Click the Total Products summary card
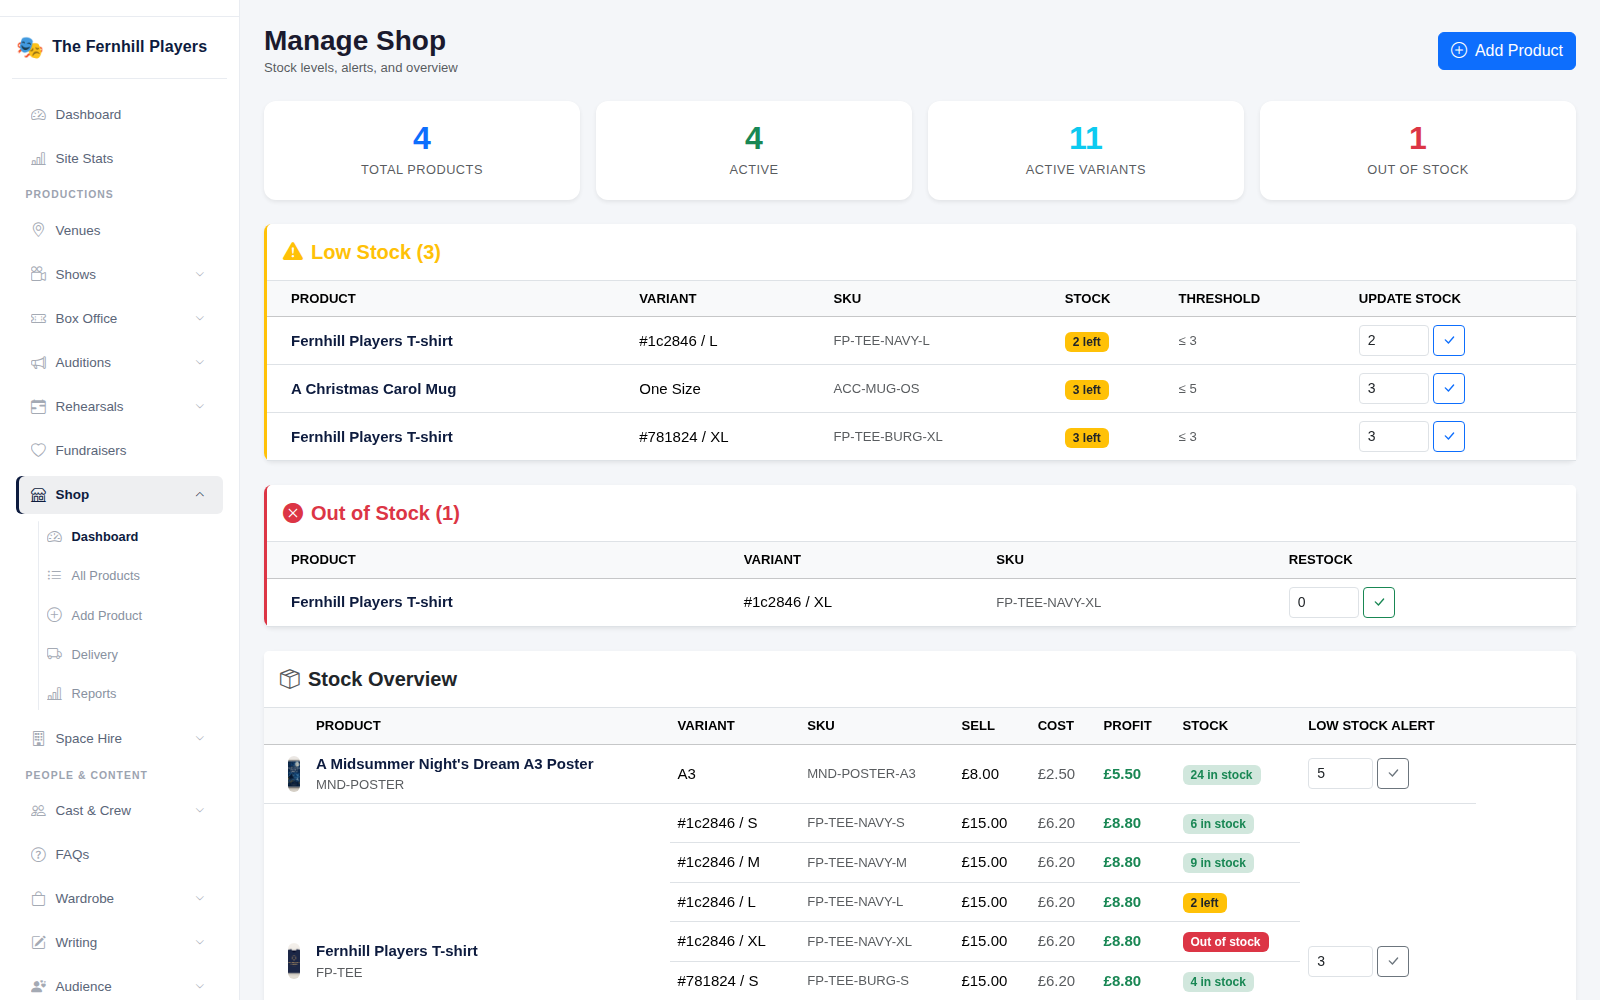 coord(422,151)
